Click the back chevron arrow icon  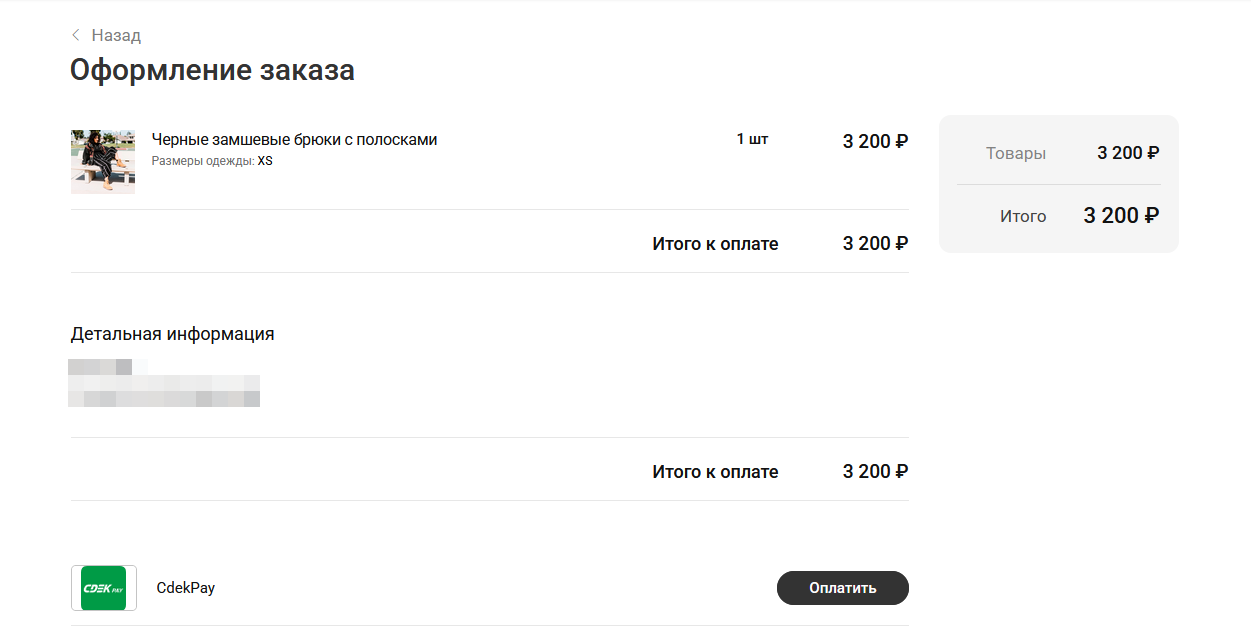coord(75,35)
